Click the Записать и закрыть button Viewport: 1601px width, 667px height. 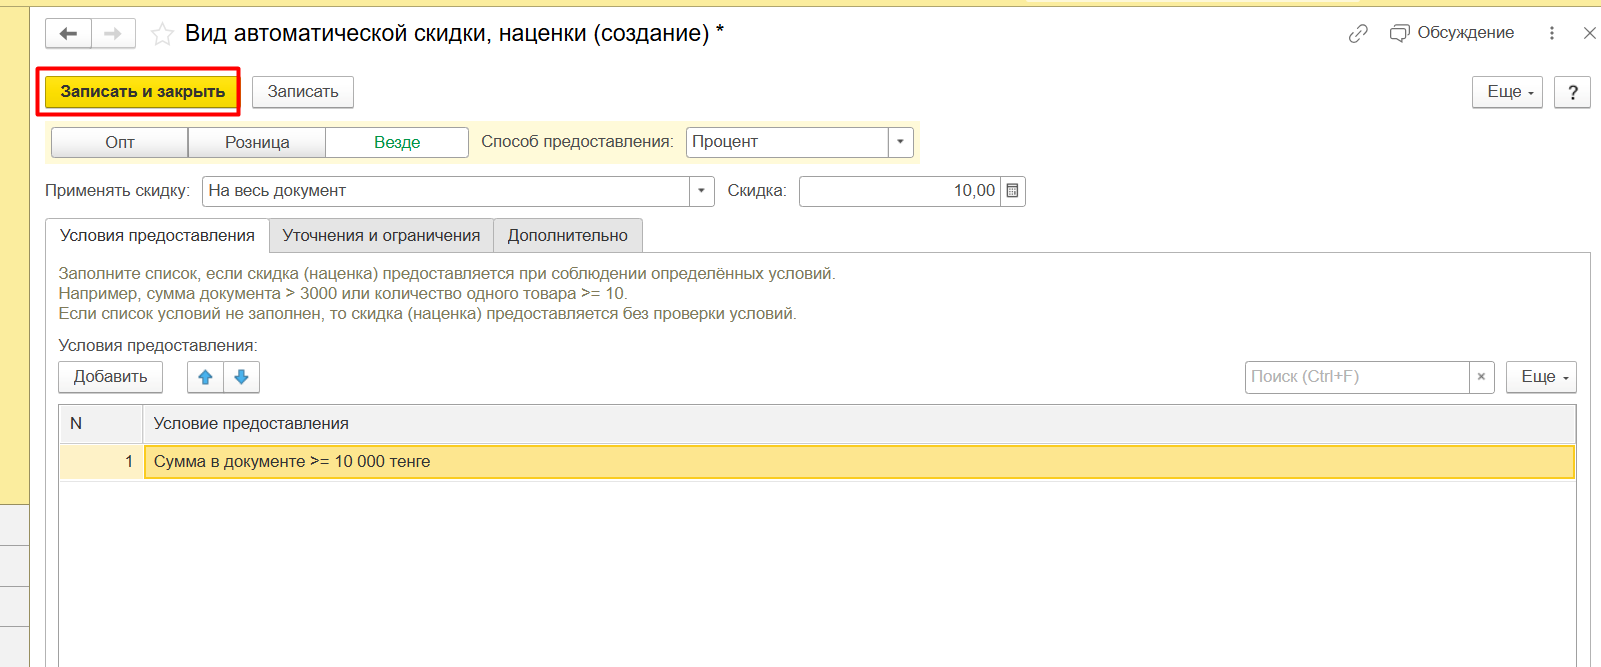click(142, 92)
